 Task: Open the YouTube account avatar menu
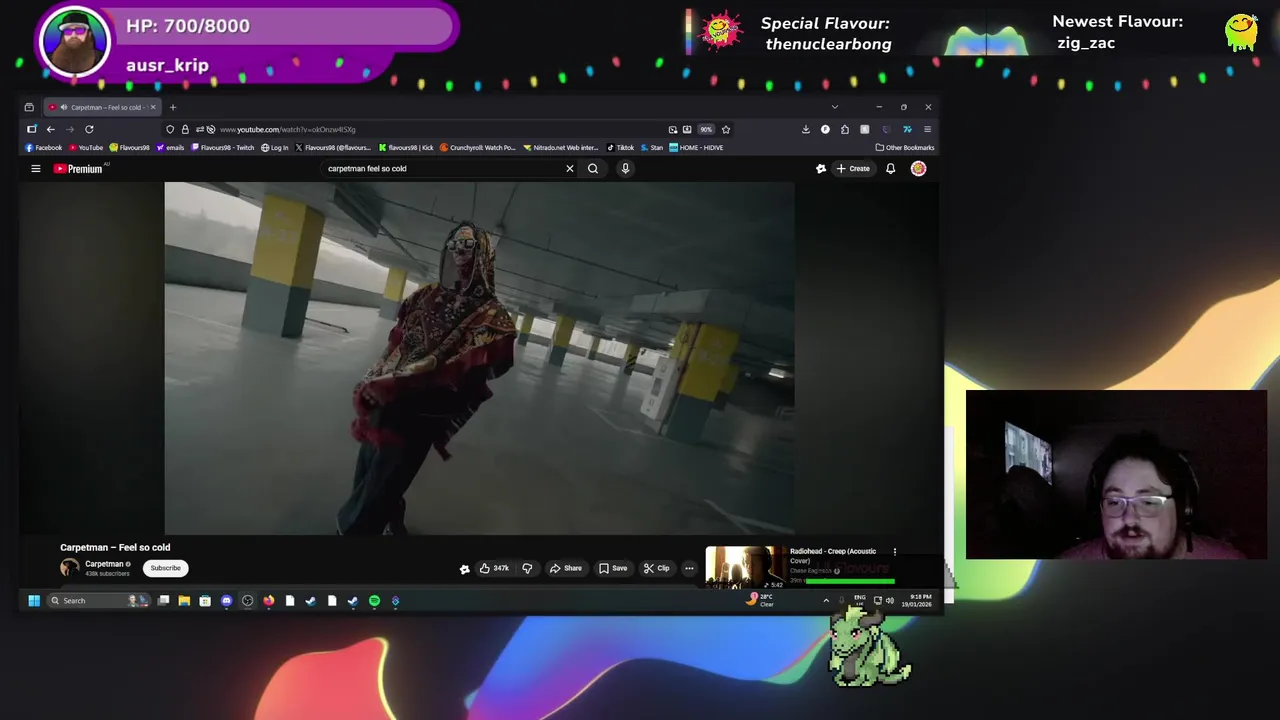click(x=918, y=169)
